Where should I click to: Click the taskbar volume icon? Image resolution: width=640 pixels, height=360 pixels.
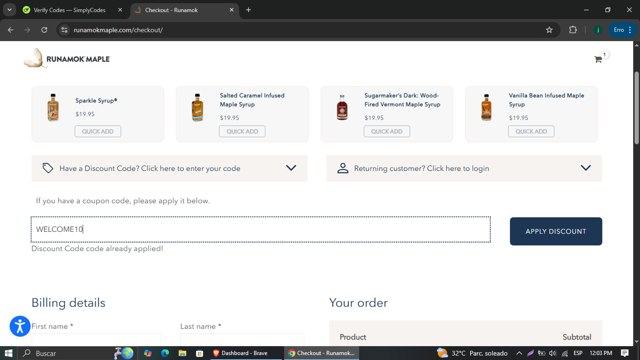(553, 353)
